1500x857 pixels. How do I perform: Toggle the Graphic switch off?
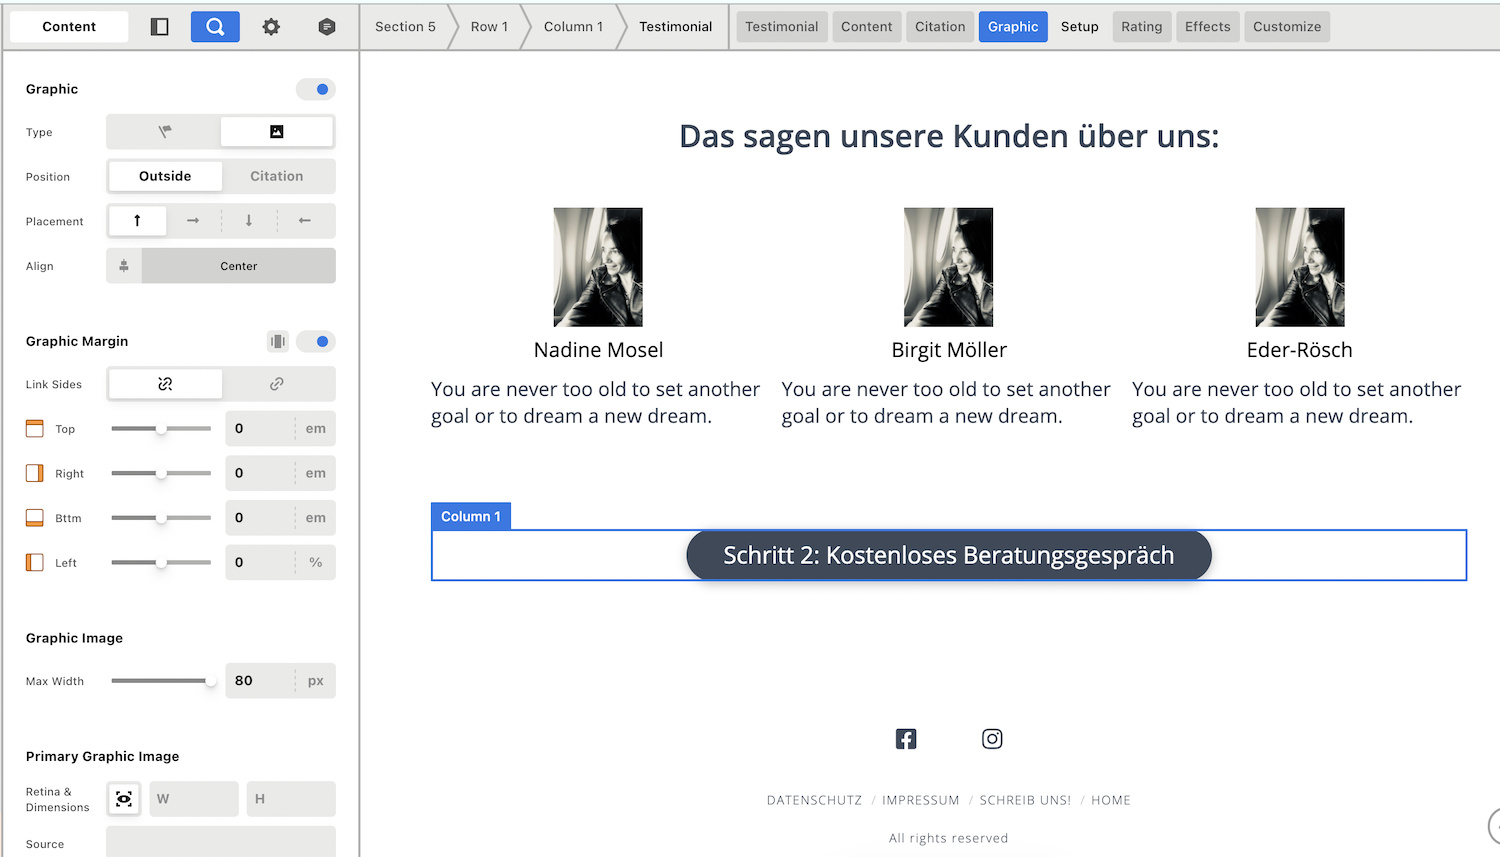[x=316, y=89]
